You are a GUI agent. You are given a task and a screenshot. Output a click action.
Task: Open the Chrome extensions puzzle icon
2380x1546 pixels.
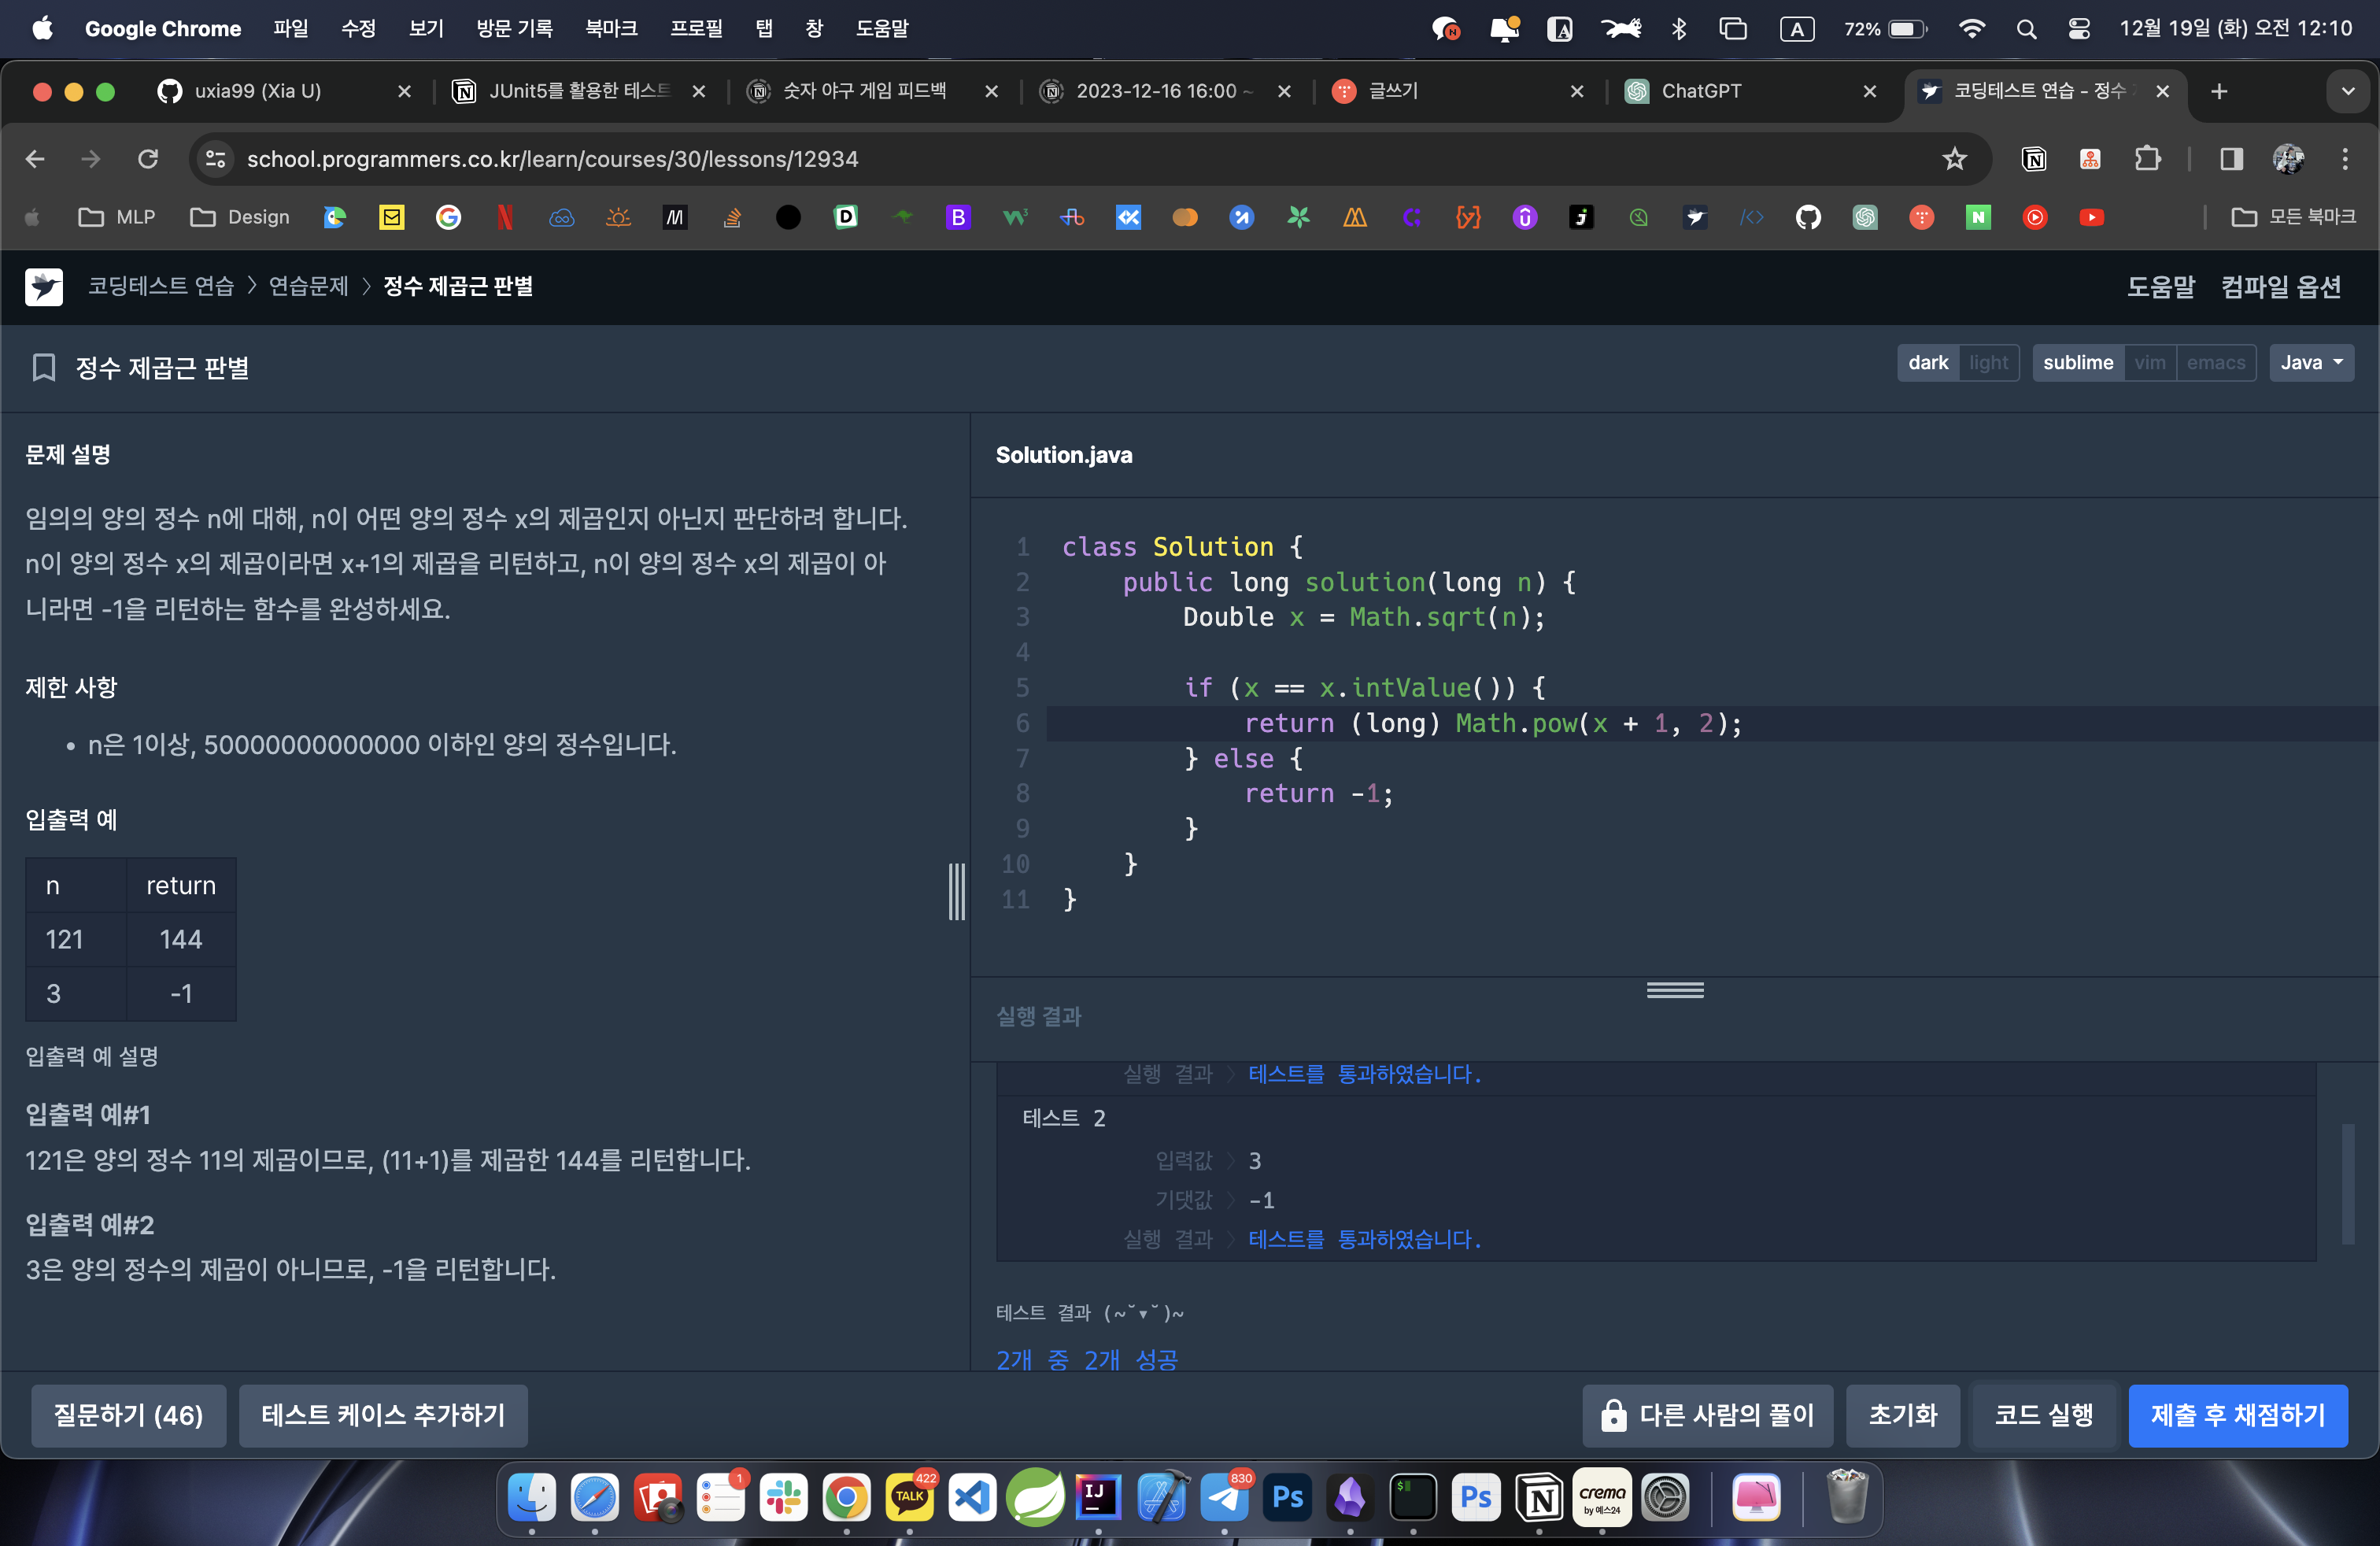pyautogui.click(x=2147, y=159)
